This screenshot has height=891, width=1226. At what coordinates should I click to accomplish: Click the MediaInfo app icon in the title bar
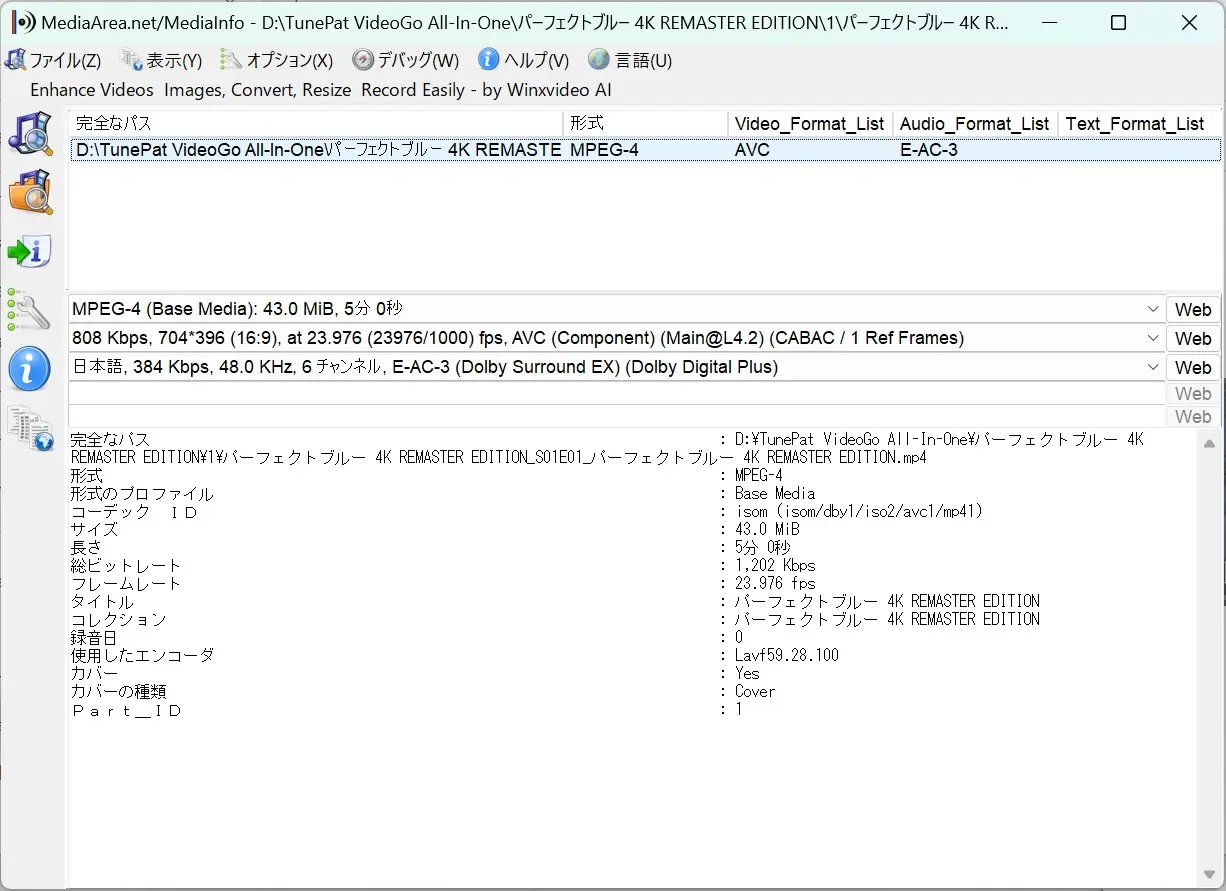point(23,22)
